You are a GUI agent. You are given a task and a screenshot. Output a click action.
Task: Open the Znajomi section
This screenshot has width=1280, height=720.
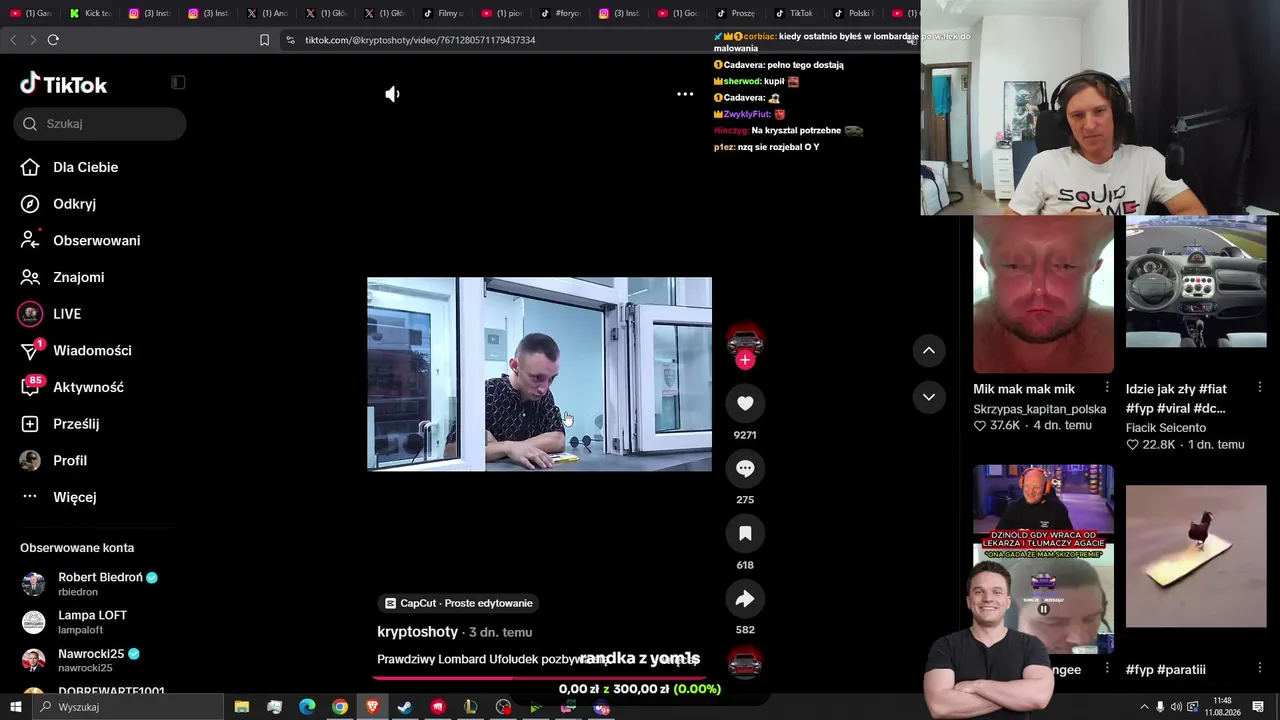(64, 277)
